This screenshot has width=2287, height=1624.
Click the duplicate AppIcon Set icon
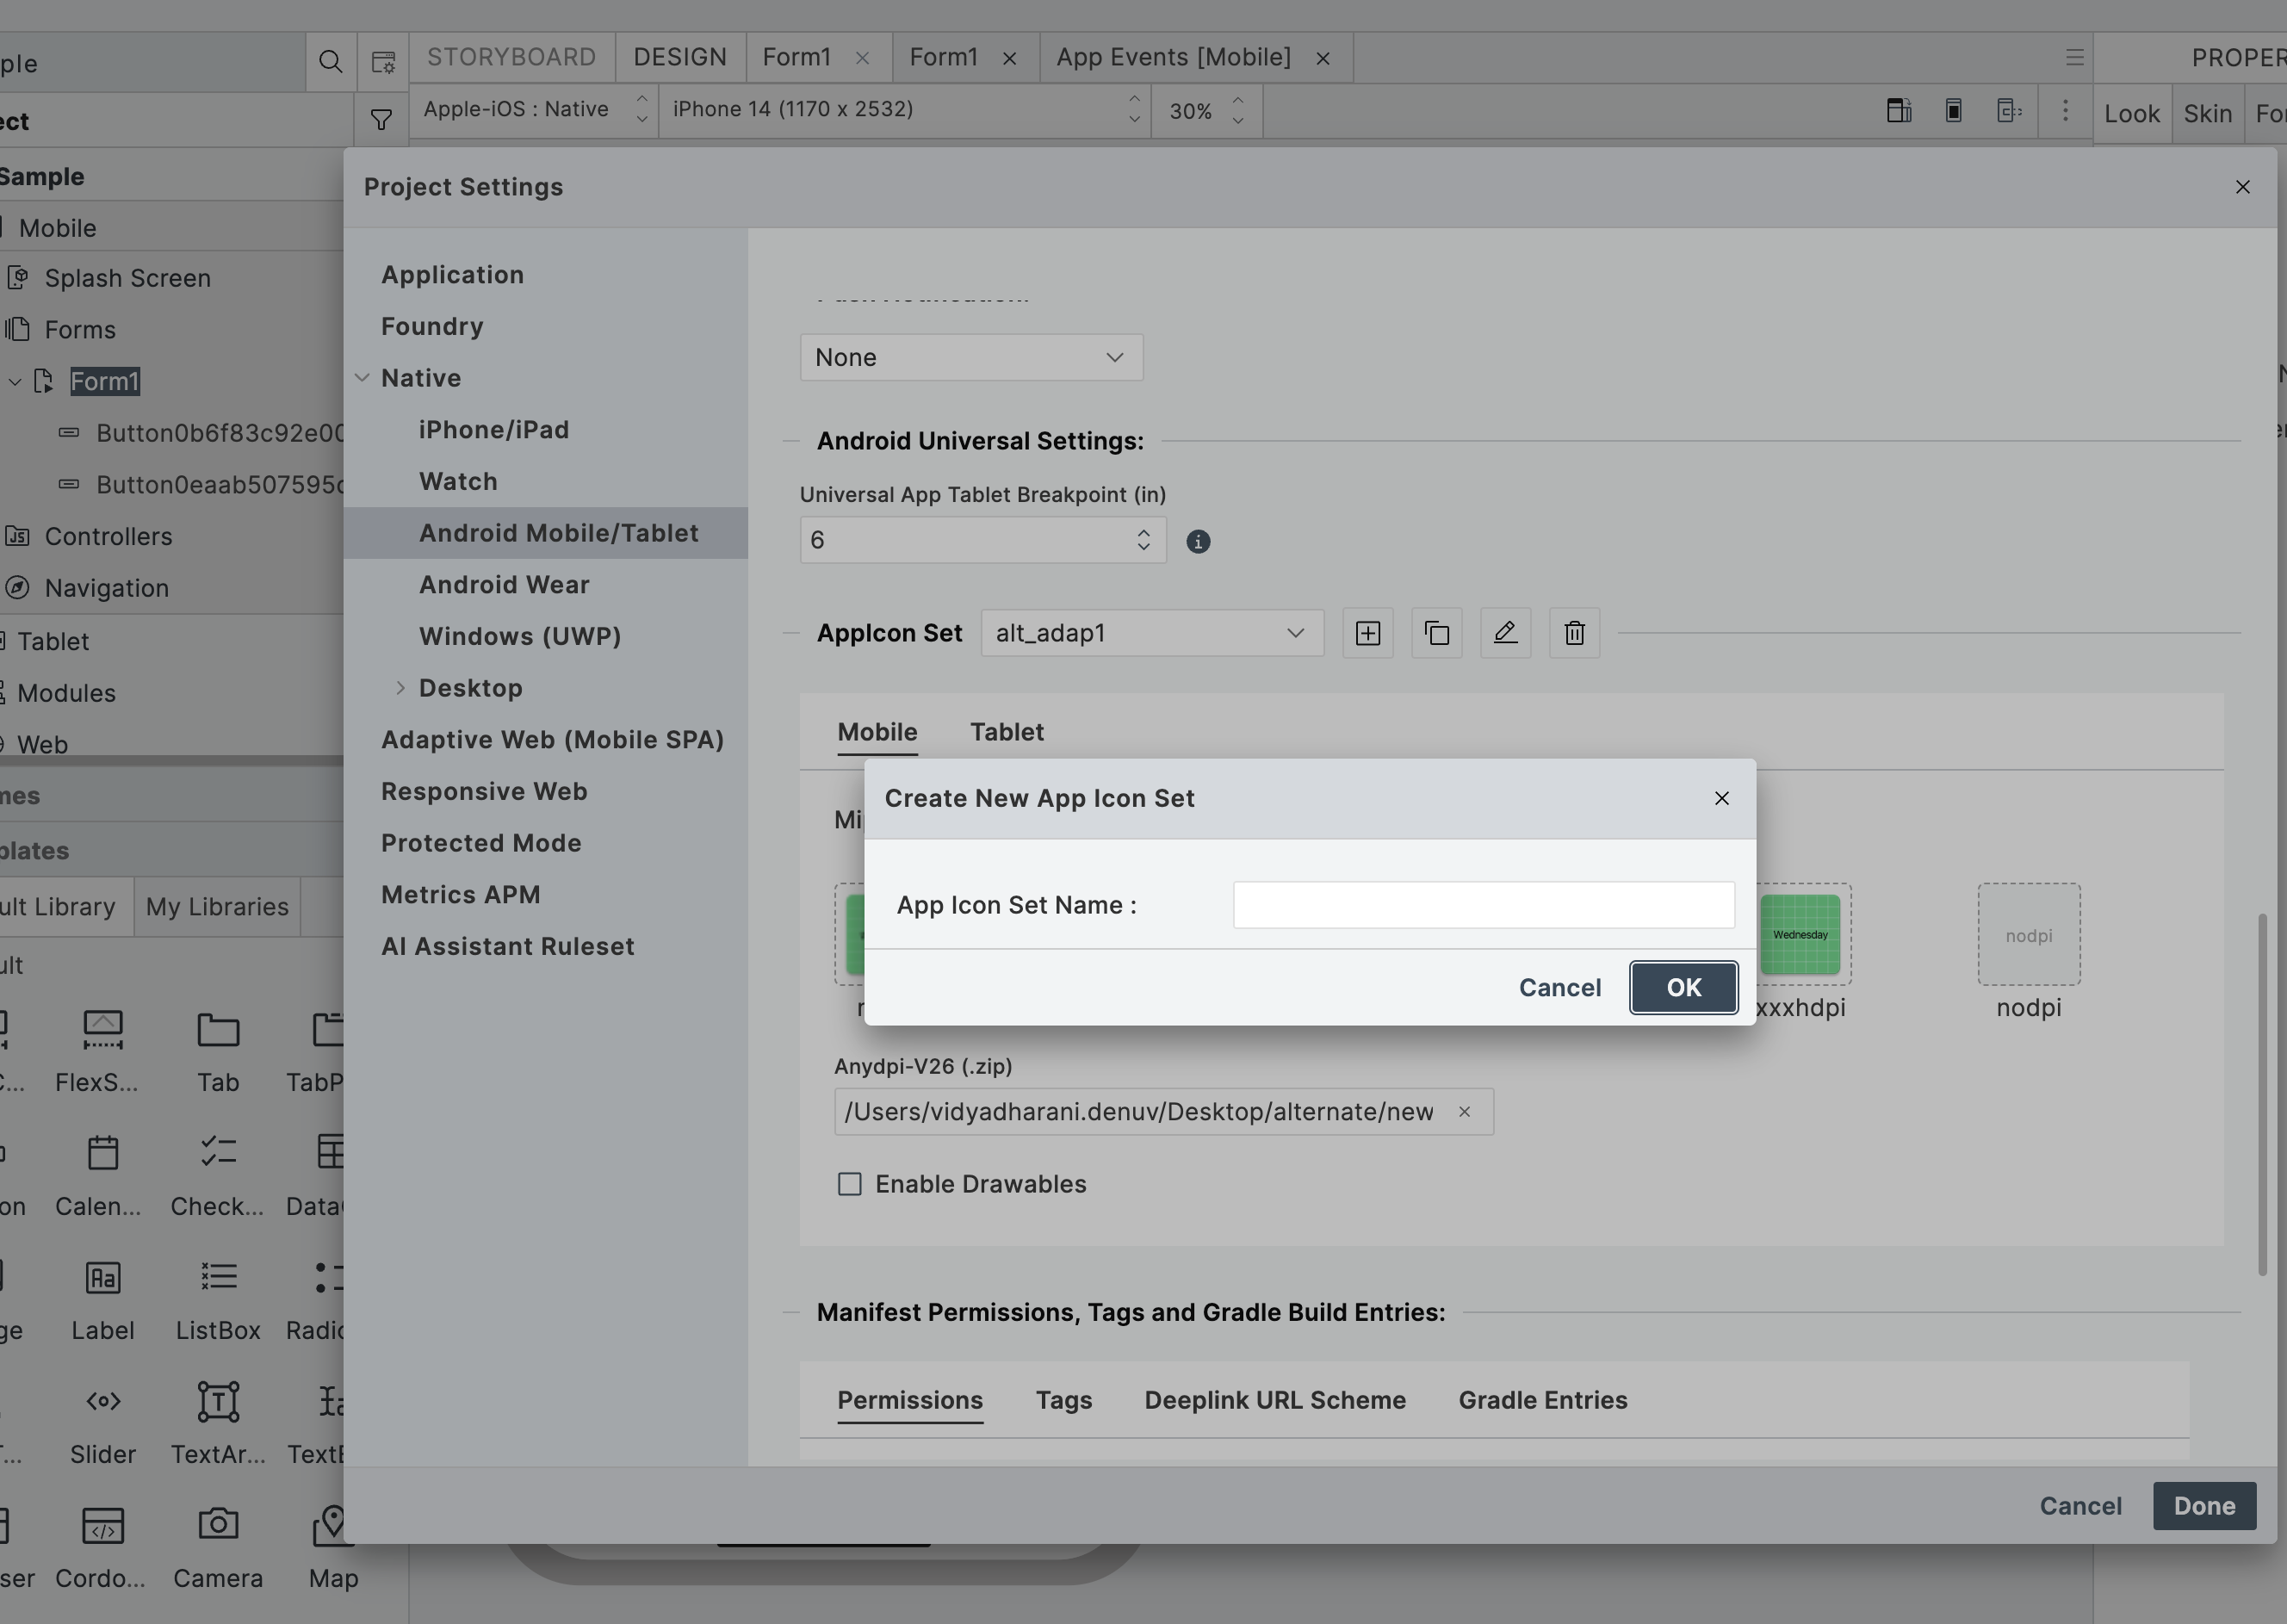click(1436, 633)
